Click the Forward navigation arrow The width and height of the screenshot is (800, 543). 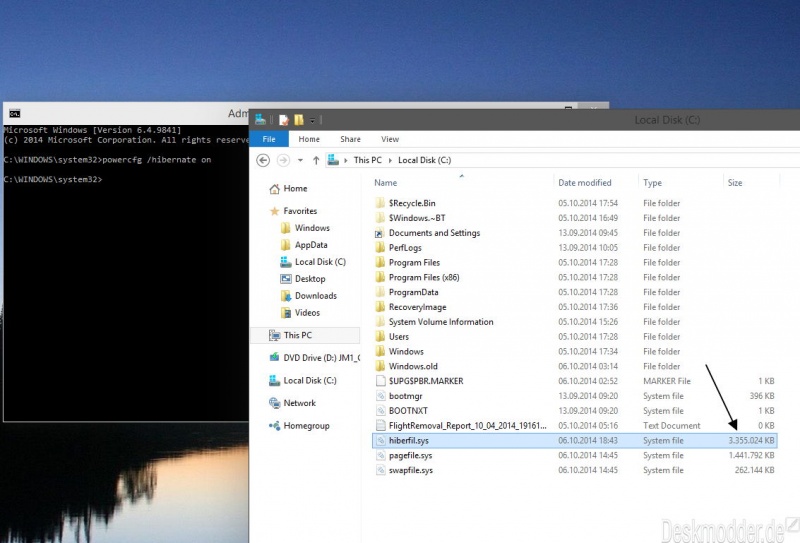(x=283, y=160)
